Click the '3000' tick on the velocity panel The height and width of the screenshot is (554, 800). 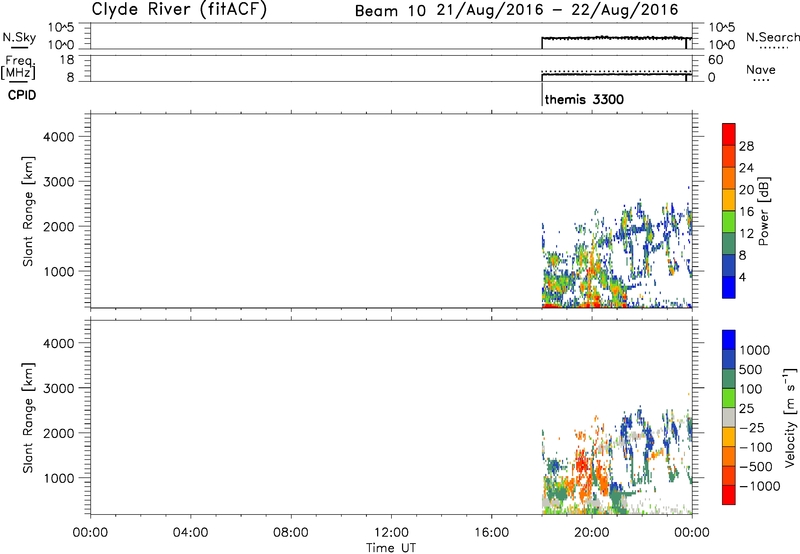(59, 388)
